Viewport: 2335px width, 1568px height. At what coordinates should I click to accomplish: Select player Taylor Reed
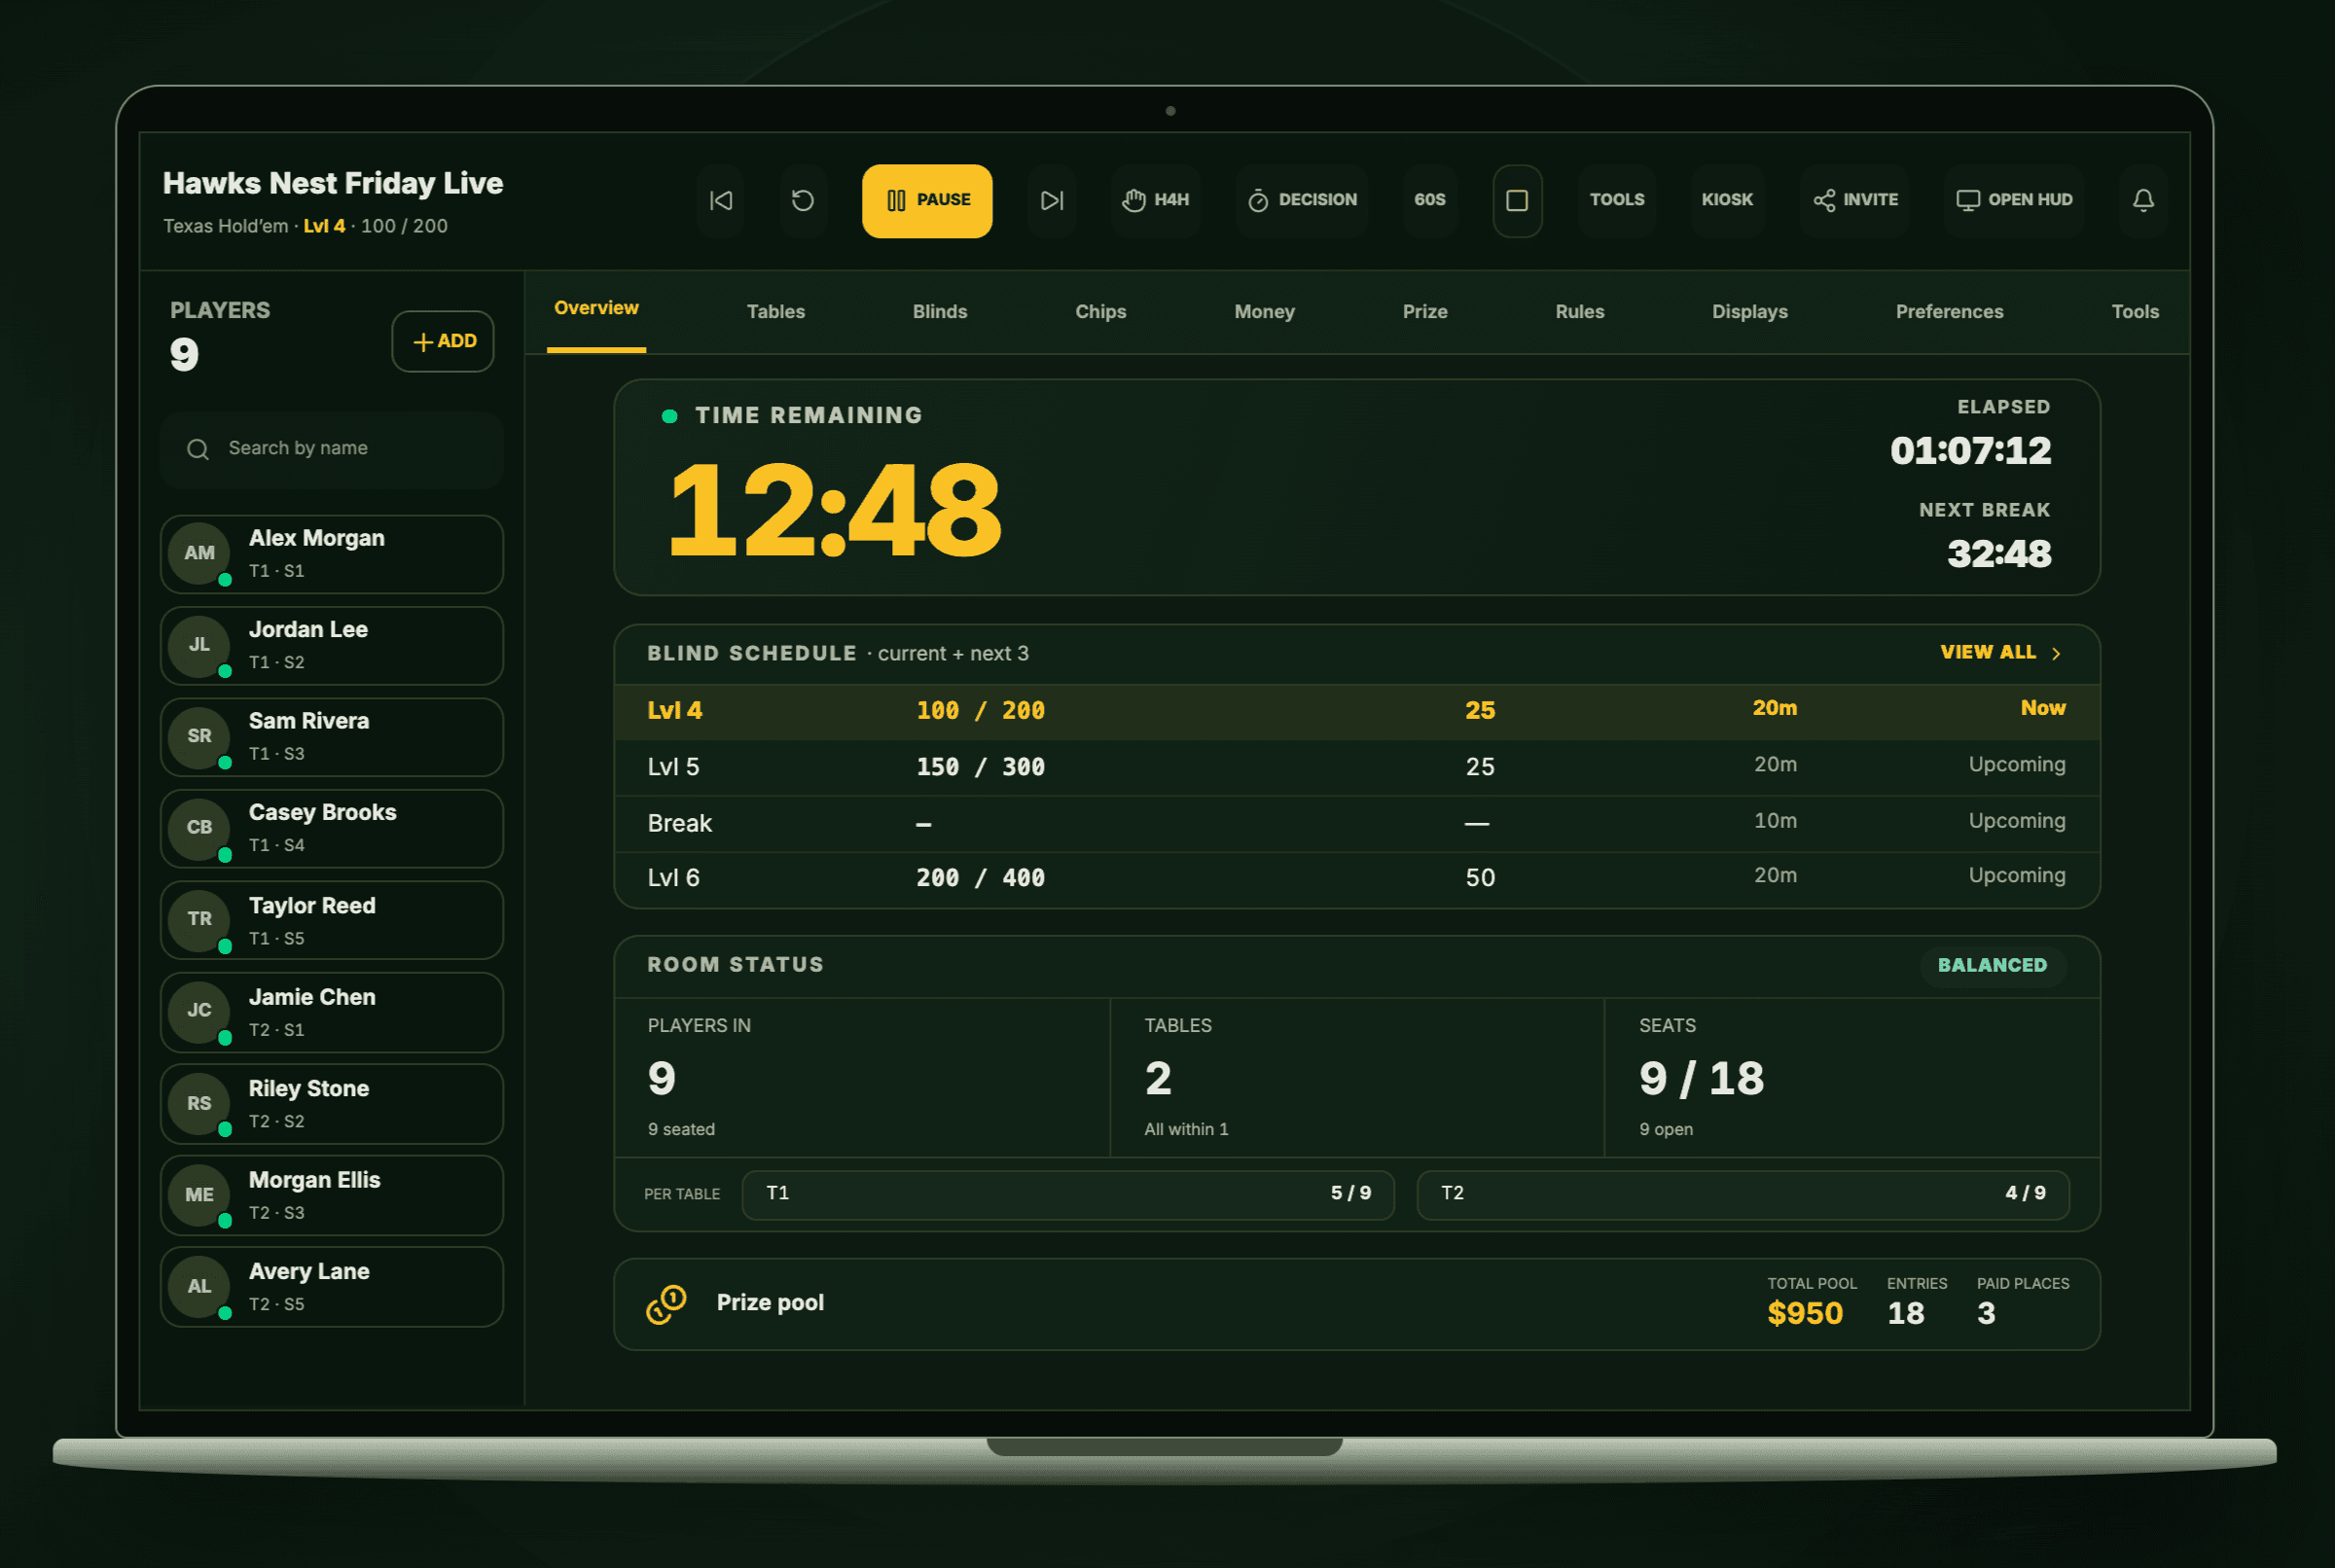(x=332, y=921)
